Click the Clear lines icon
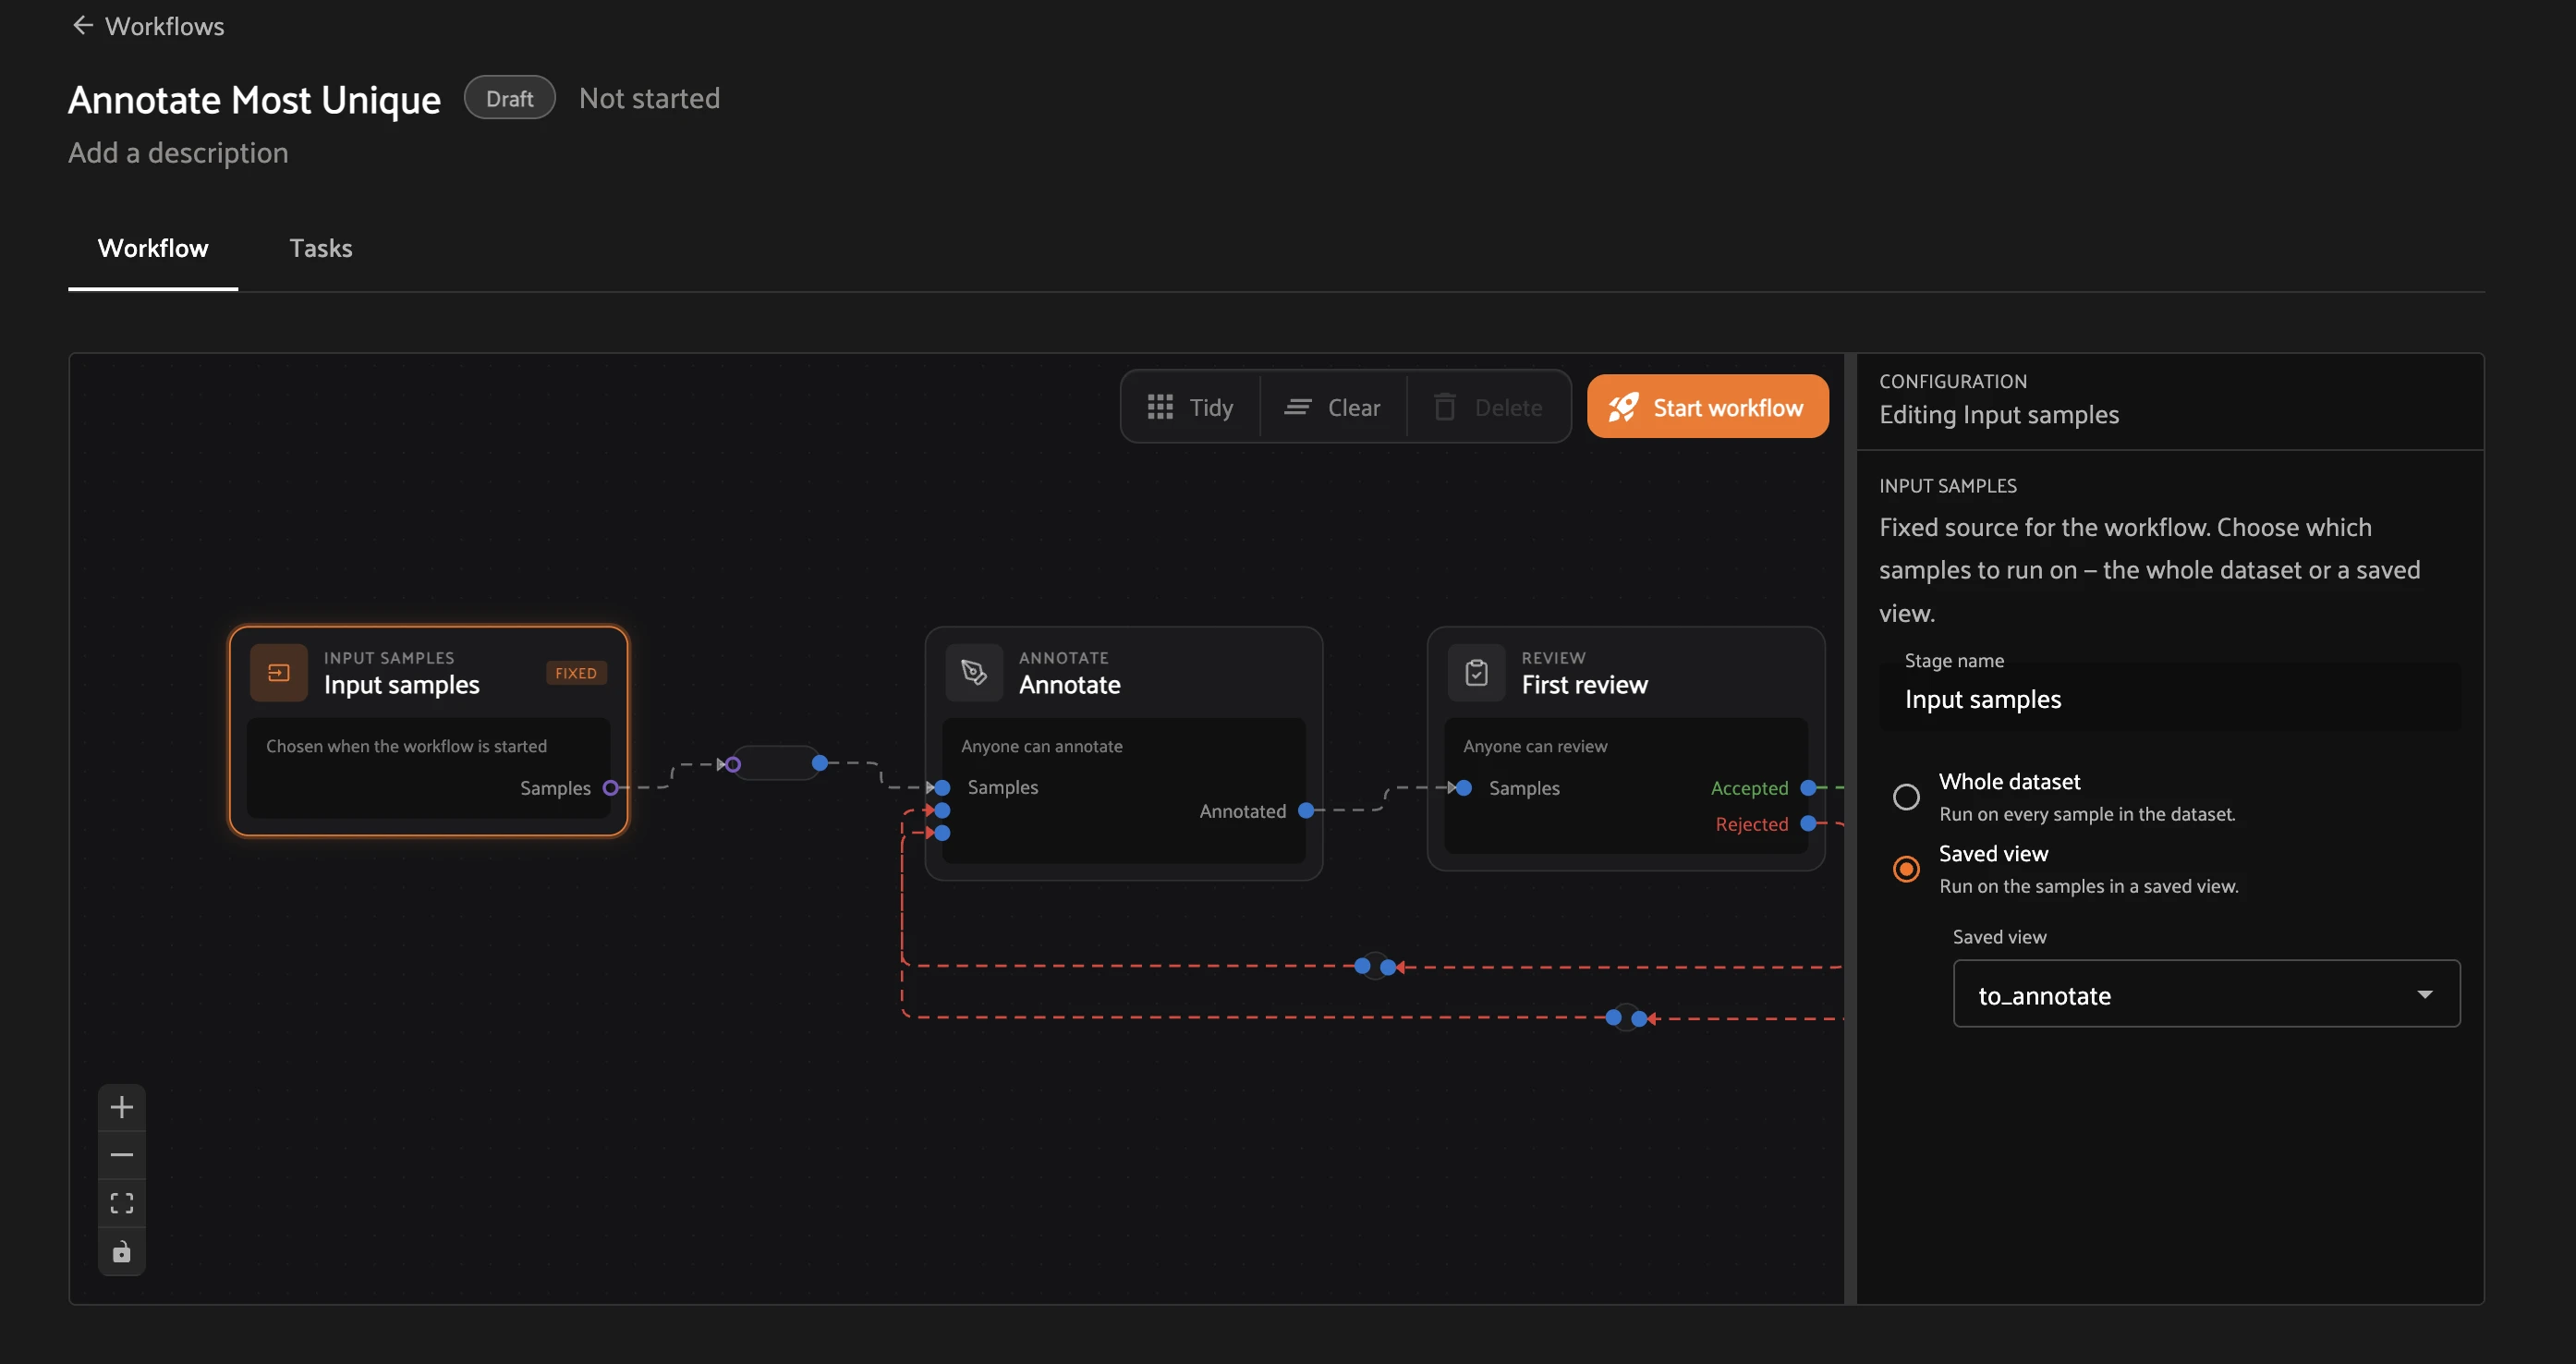The height and width of the screenshot is (1364, 2576). 1297,407
